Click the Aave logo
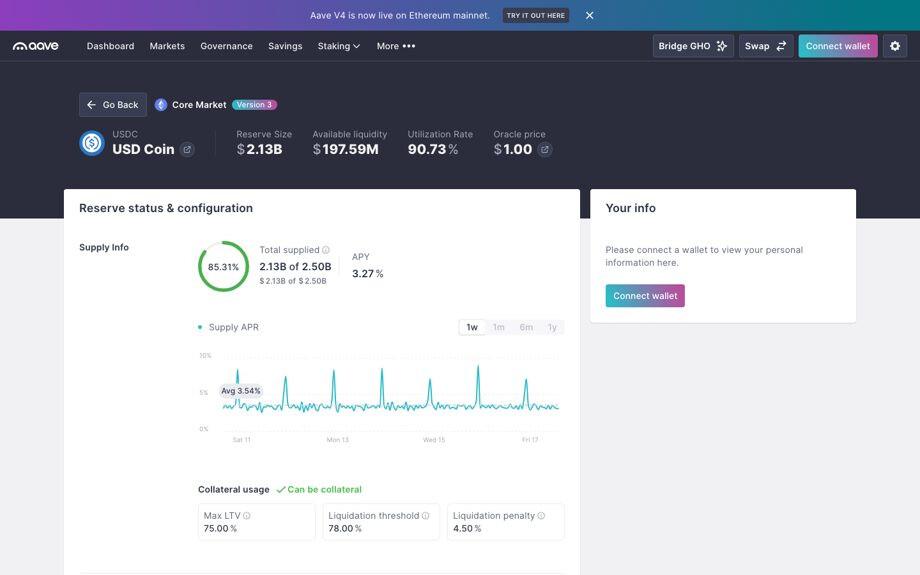This screenshot has height=575, width=920. 36,46
